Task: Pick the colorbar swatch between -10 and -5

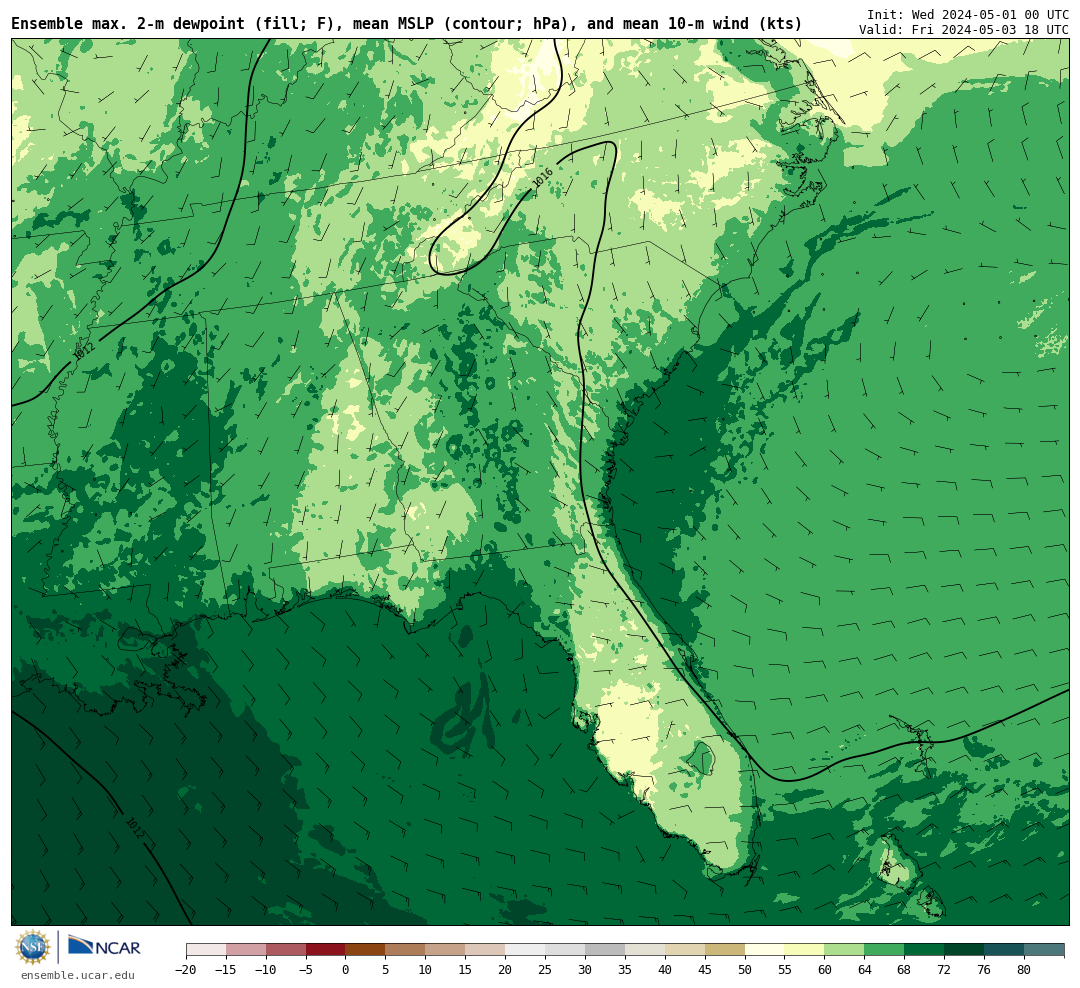Action: coord(286,950)
